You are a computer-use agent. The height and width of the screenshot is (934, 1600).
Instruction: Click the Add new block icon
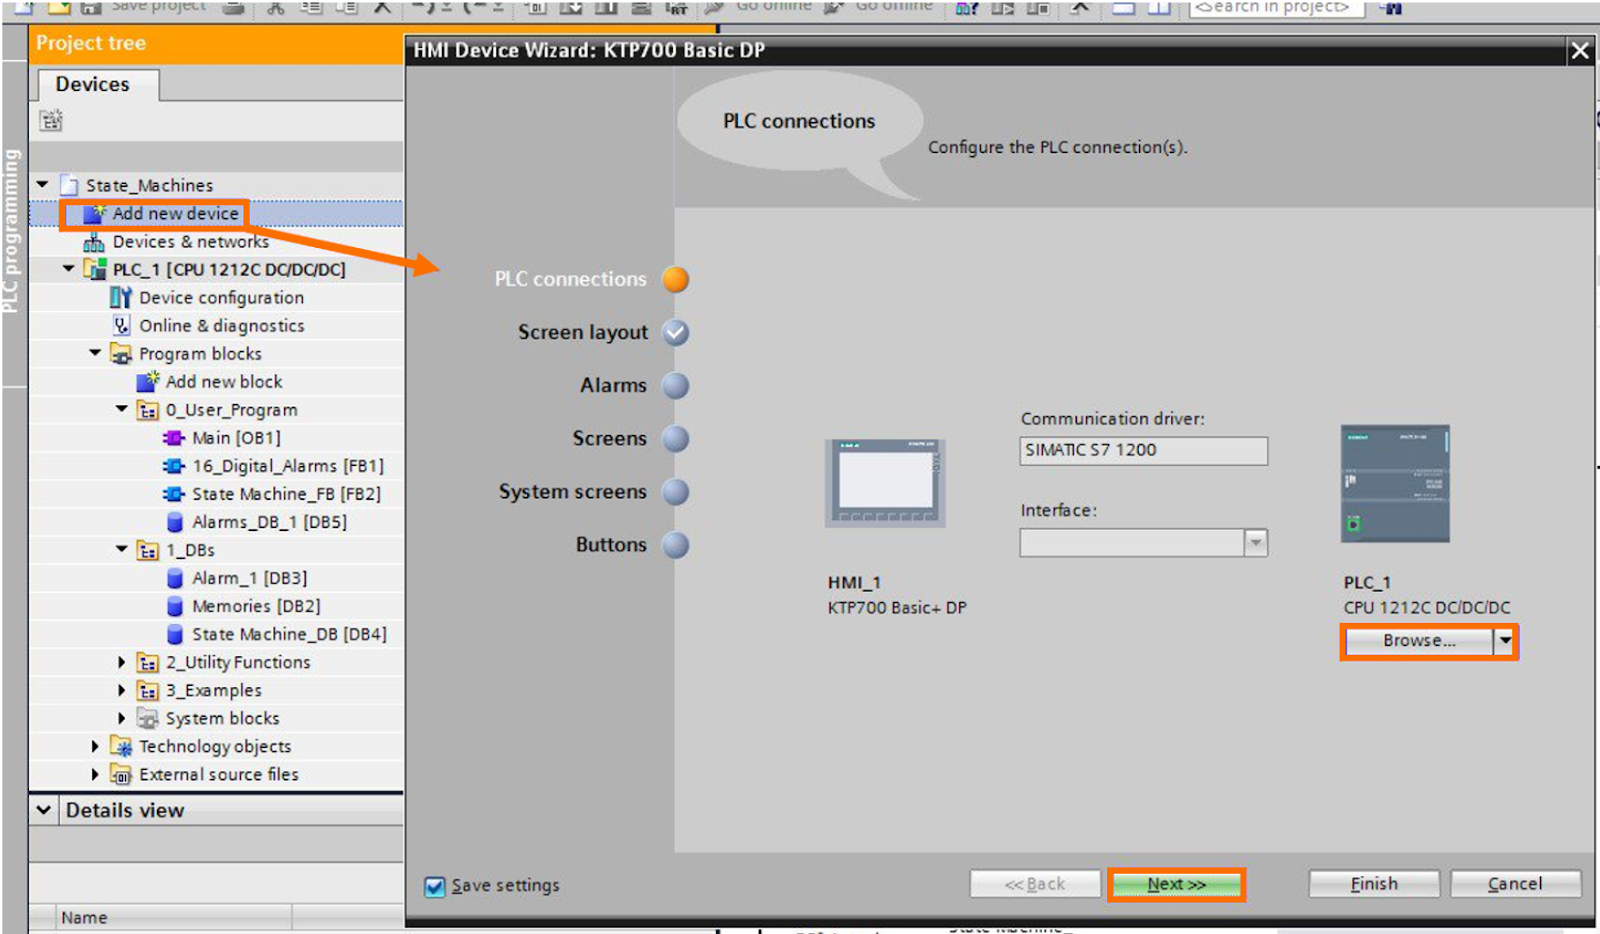[148, 381]
